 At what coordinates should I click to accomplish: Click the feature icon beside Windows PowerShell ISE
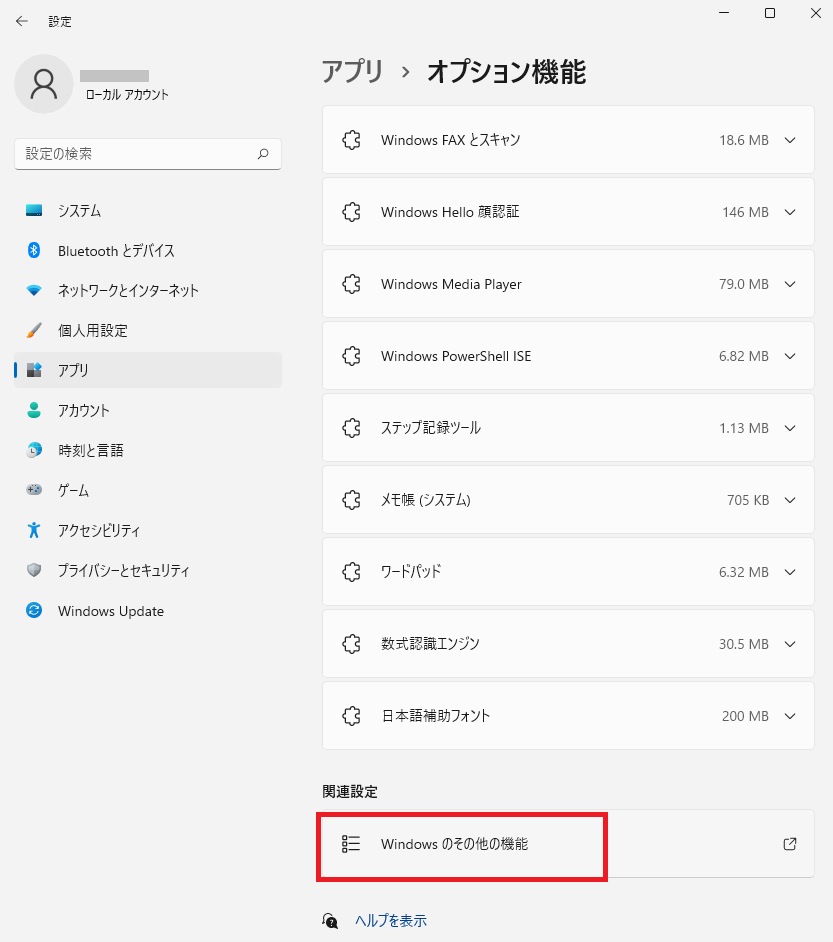(351, 356)
